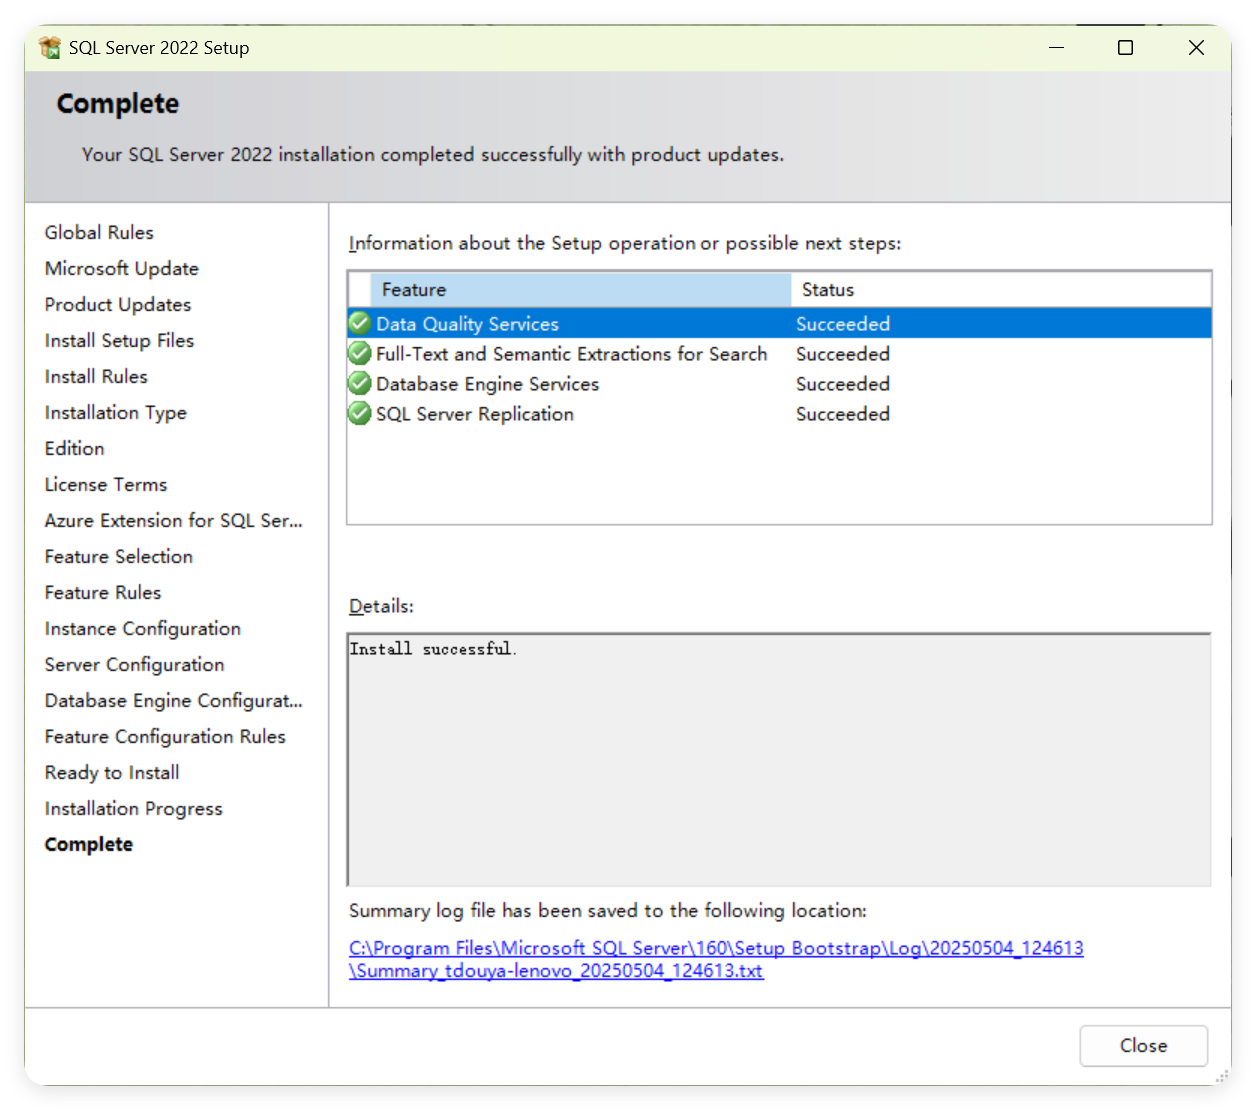The height and width of the screenshot is (1110, 1256).
Task: Close the window using the title bar X
Action: pos(1196,48)
